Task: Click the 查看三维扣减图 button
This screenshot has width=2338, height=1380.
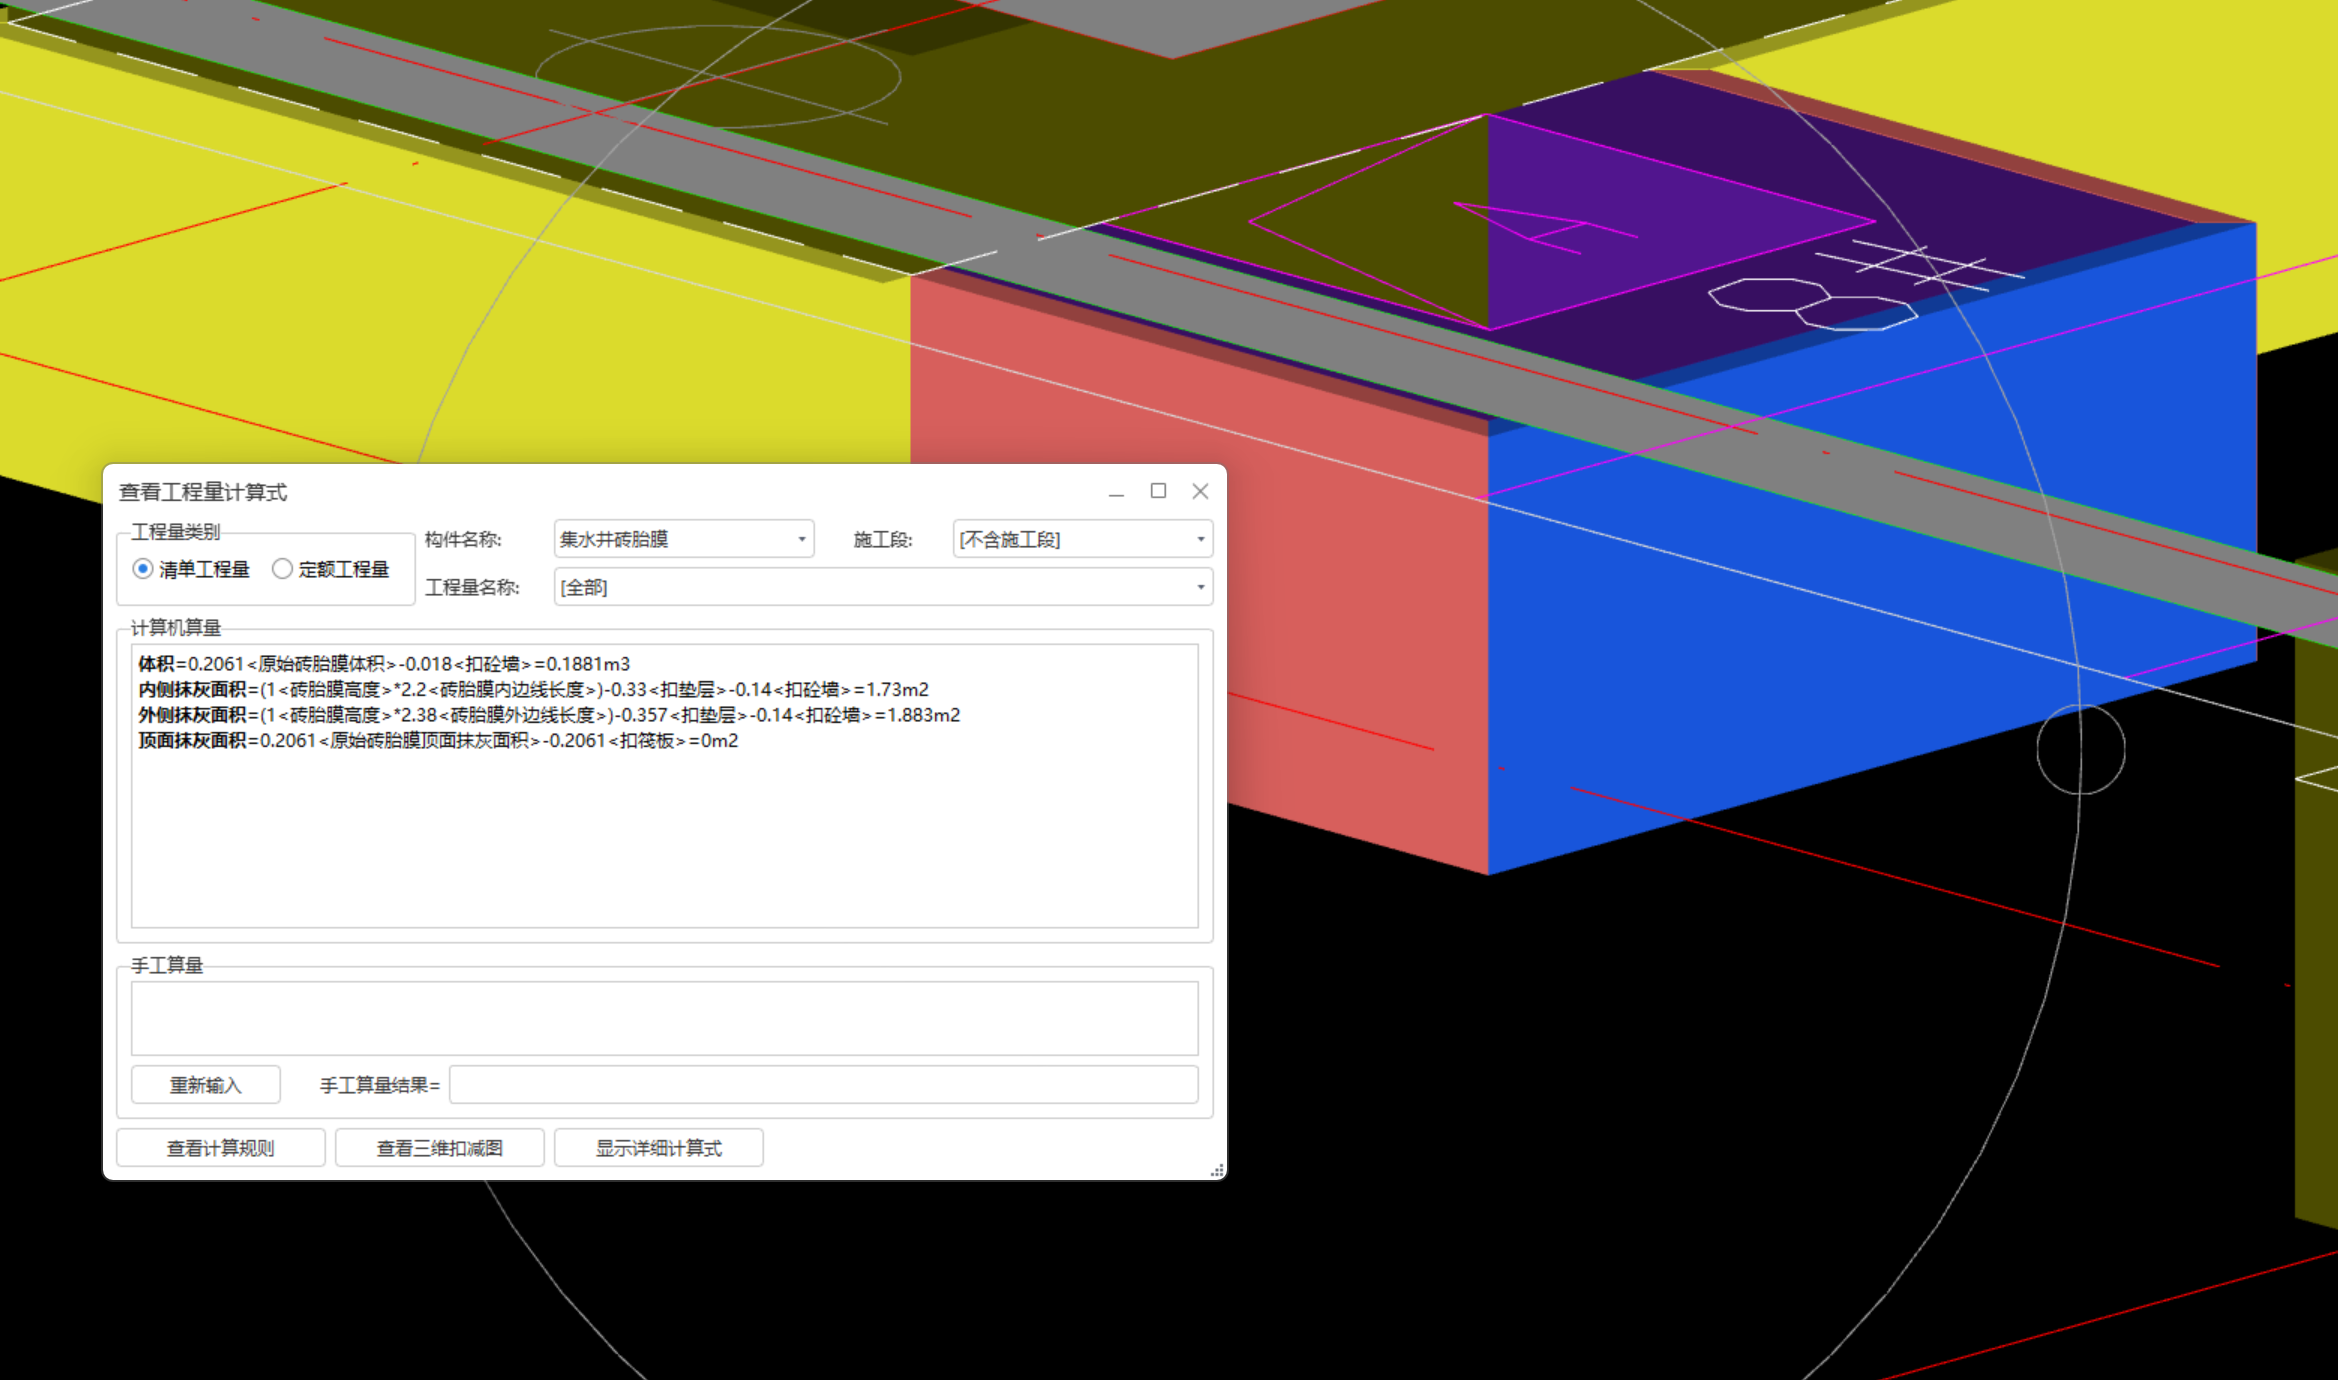Action: [x=439, y=1148]
